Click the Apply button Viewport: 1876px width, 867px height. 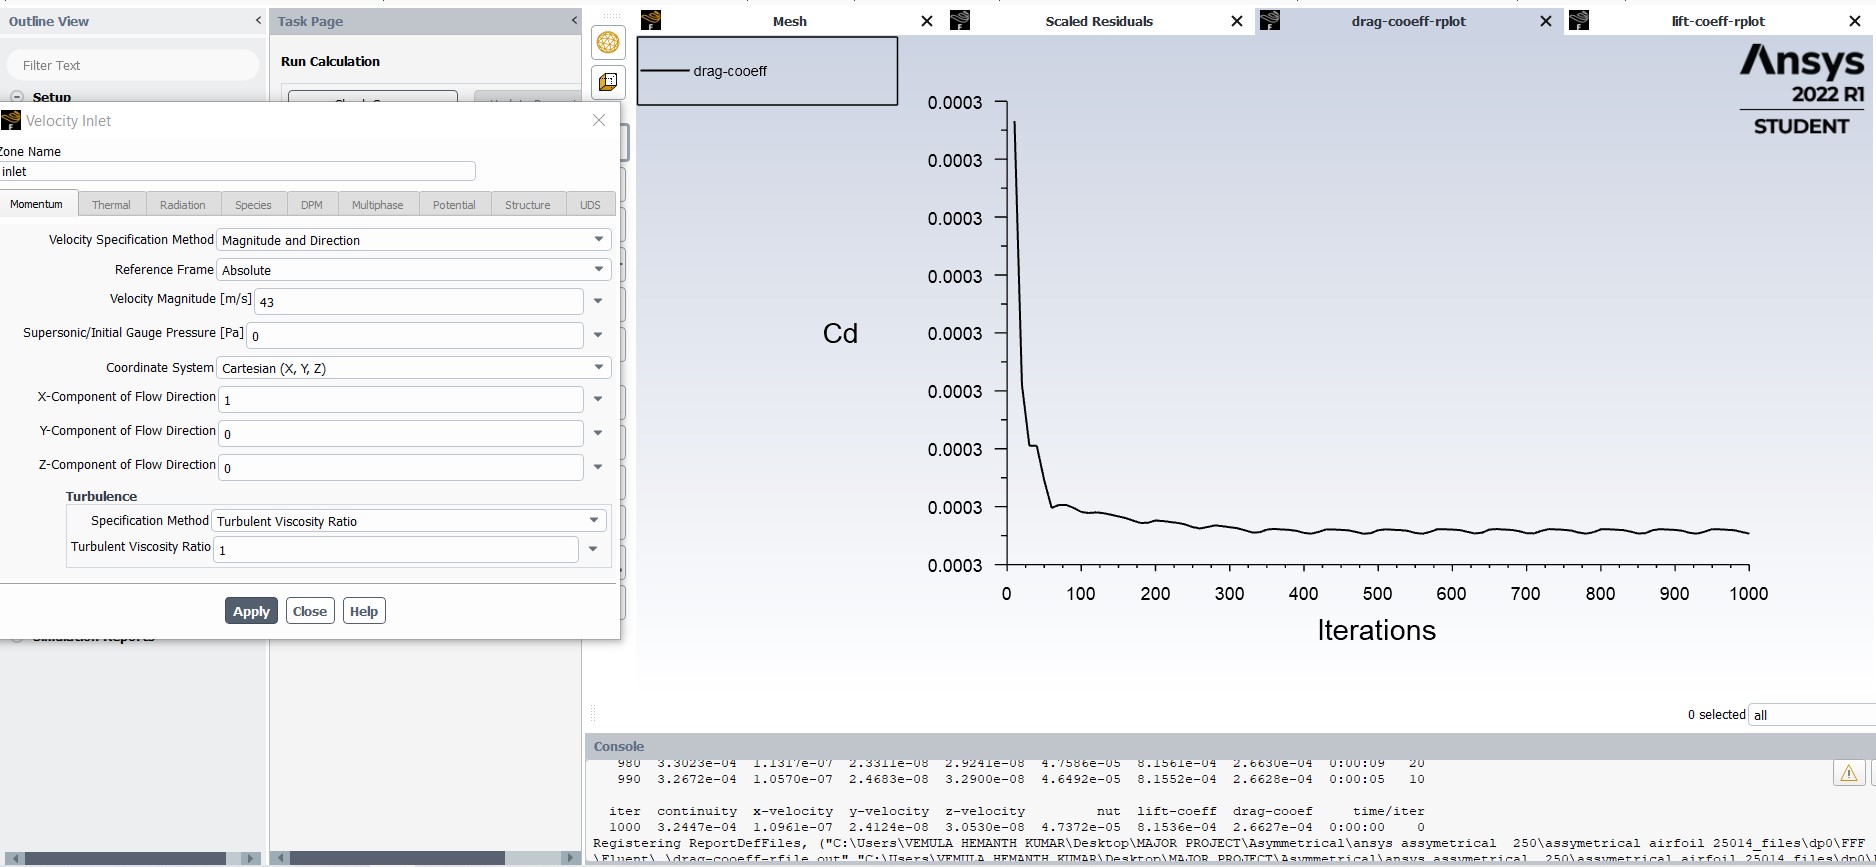pyautogui.click(x=251, y=611)
